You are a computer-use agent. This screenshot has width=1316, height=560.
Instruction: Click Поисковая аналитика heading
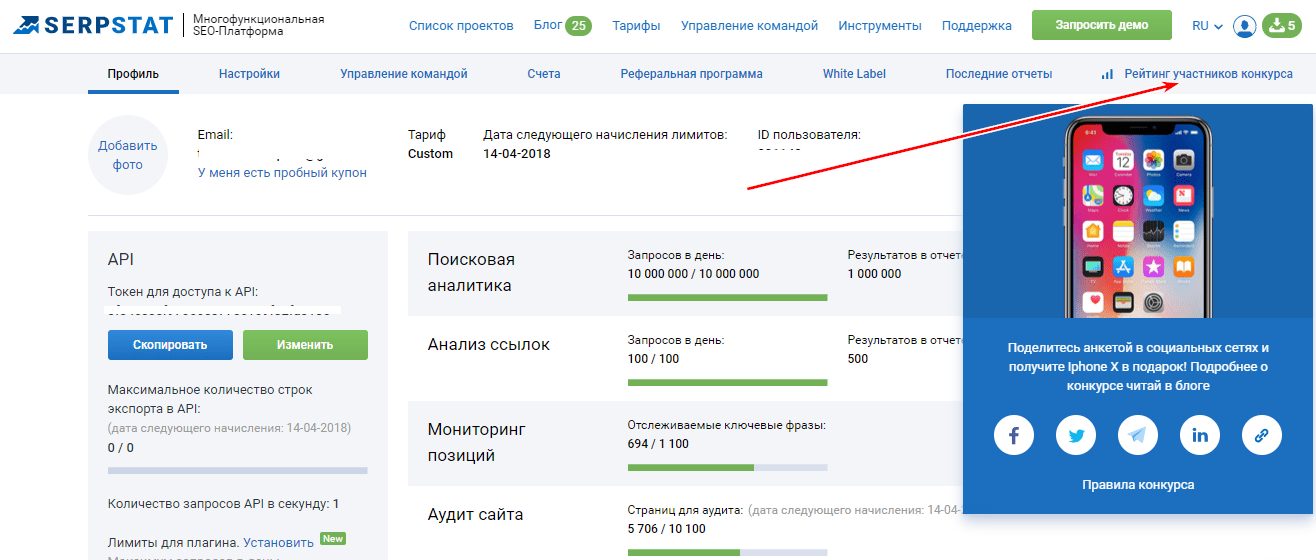(x=471, y=272)
